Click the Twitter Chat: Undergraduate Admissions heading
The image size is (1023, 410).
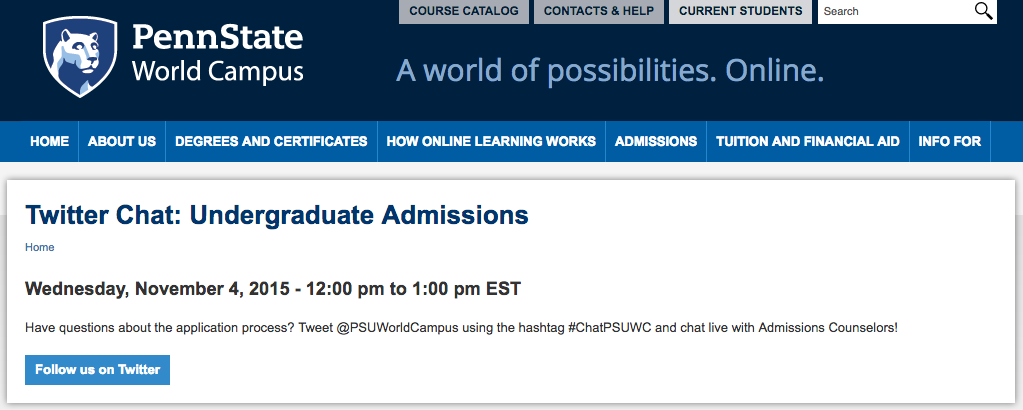[x=277, y=215]
